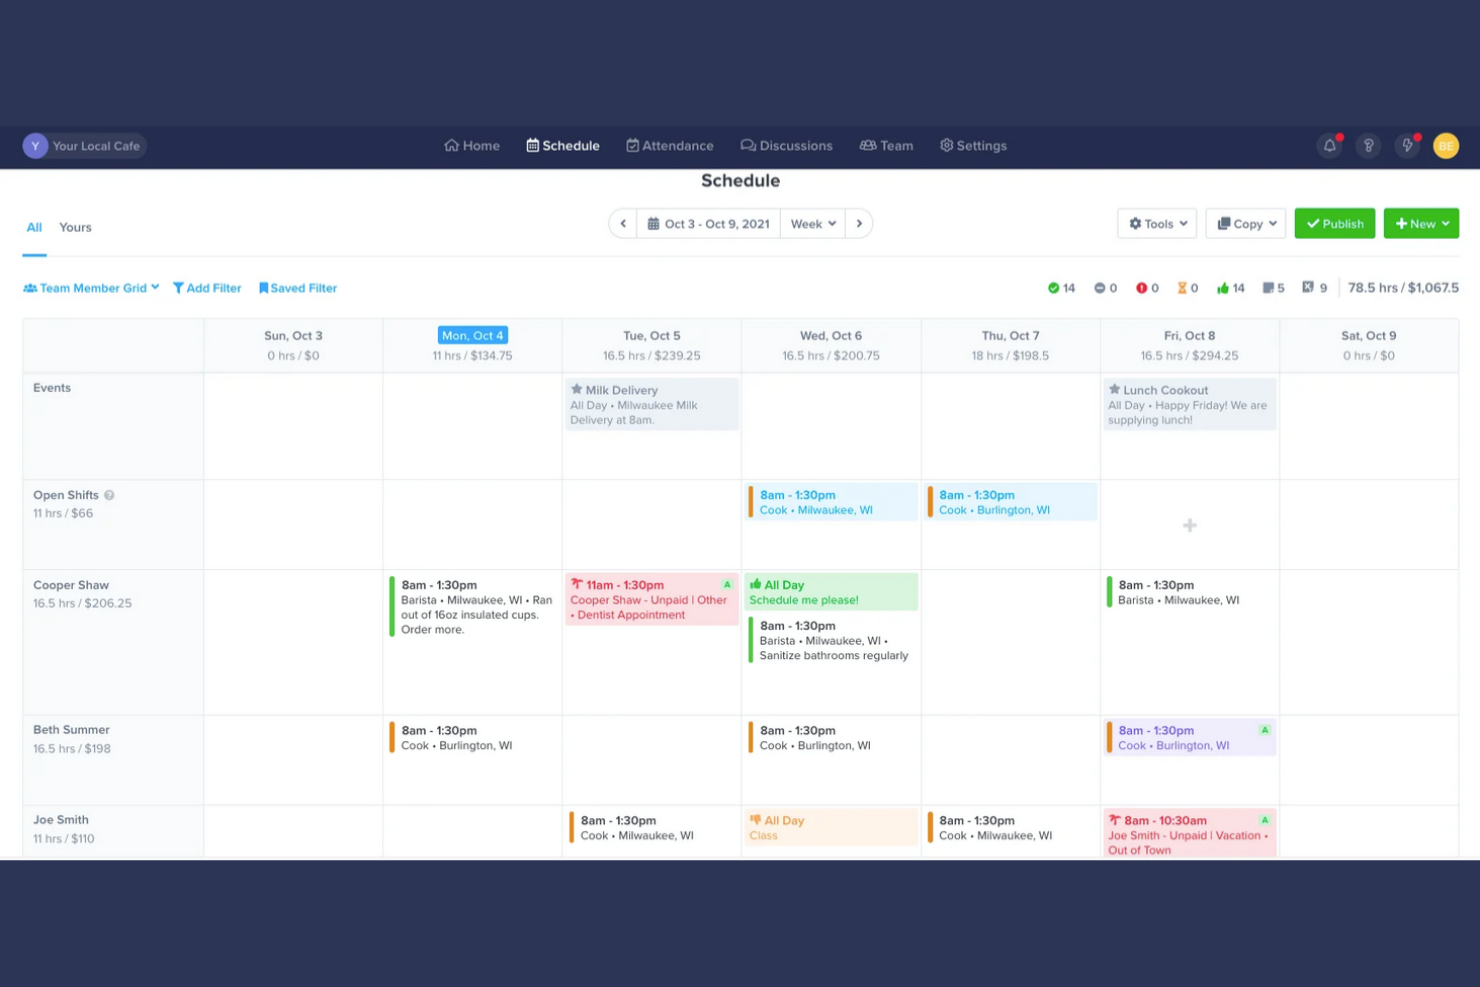This screenshot has height=987, width=1480.
Task: Click the green checkmark shift confirmation counter
Action: (1060, 288)
